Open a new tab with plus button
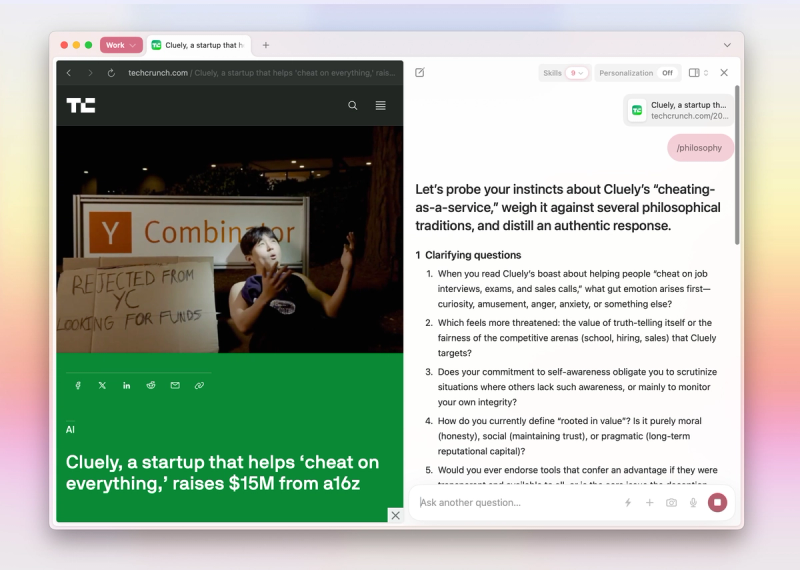Viewport: 800px width, 570px height. point(266,45)
